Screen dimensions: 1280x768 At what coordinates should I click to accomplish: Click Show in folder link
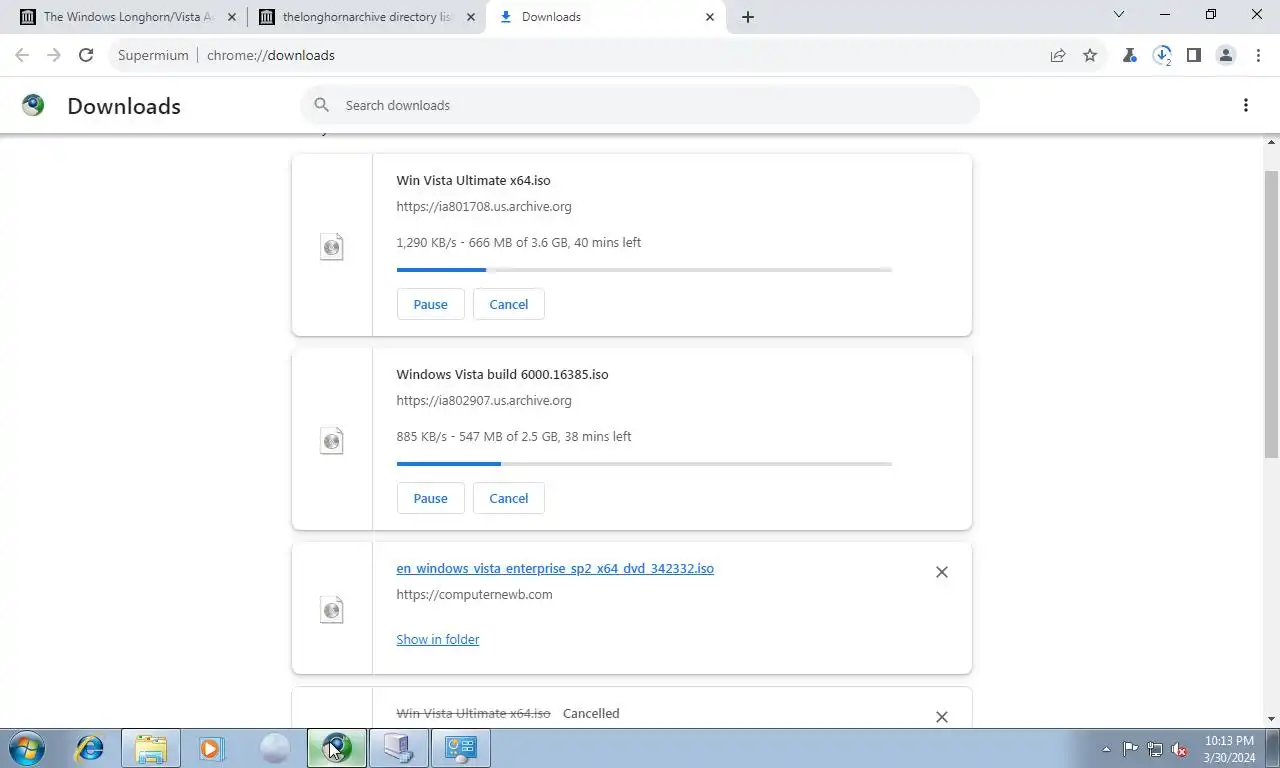[438, 639]
